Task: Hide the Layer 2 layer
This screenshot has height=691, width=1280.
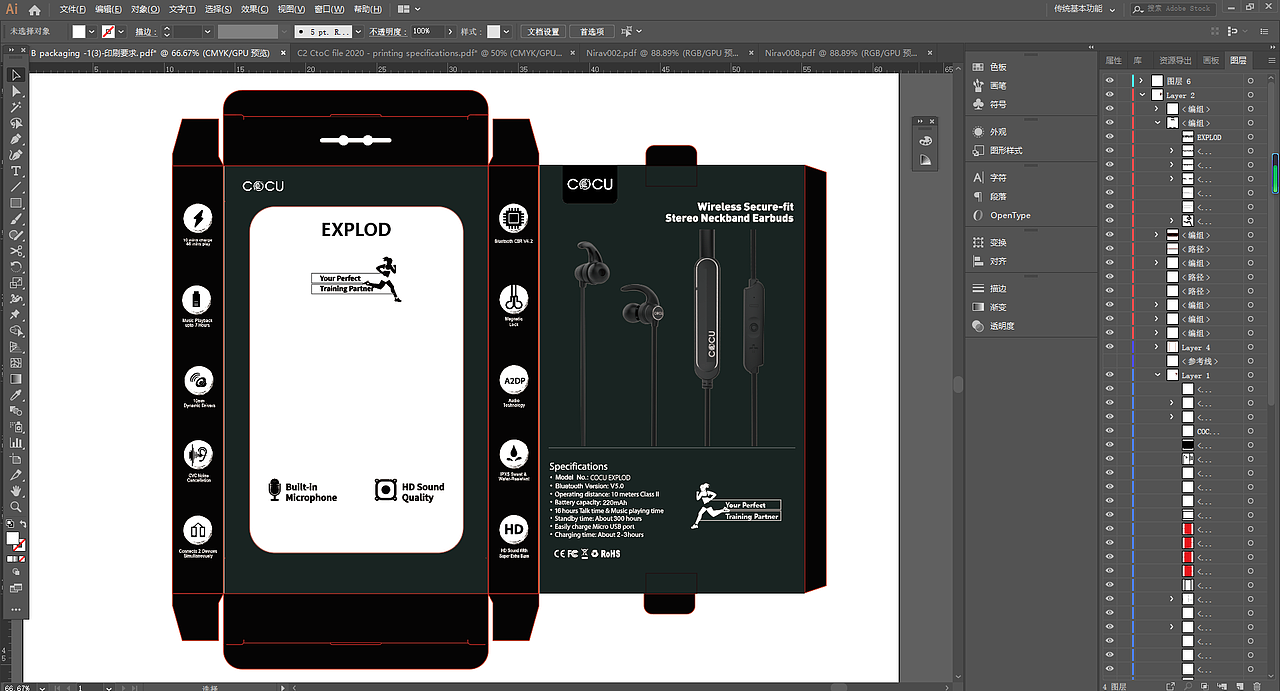Action: click(1109, 95)
